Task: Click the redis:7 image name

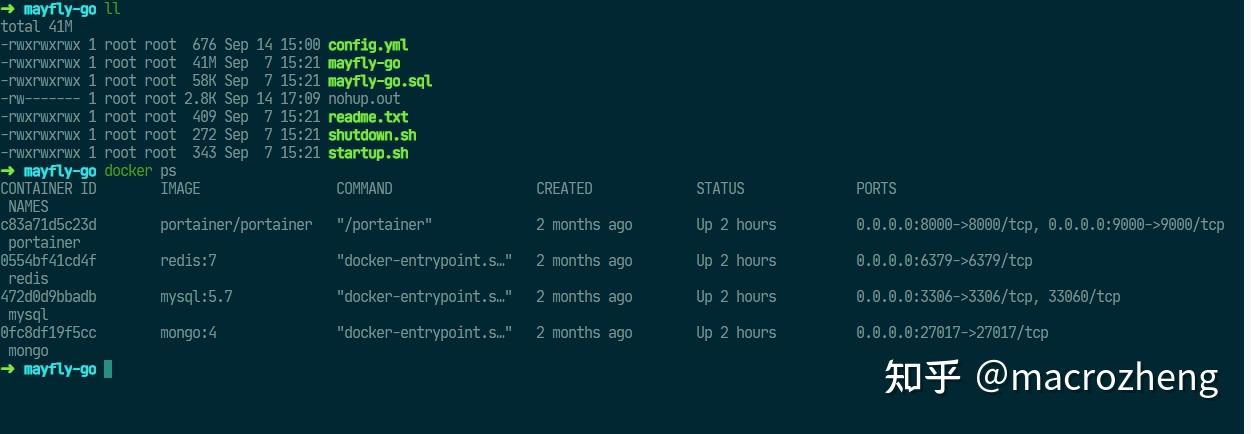Action: pos(188,261)
